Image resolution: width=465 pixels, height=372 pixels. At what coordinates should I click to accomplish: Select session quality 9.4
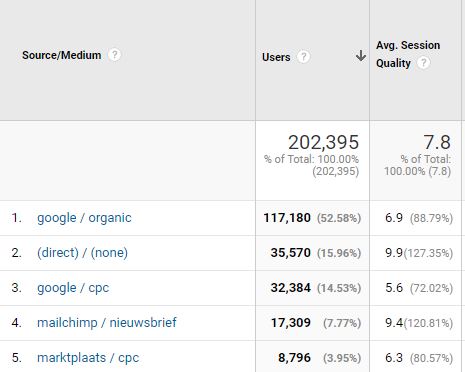[394, 323]
